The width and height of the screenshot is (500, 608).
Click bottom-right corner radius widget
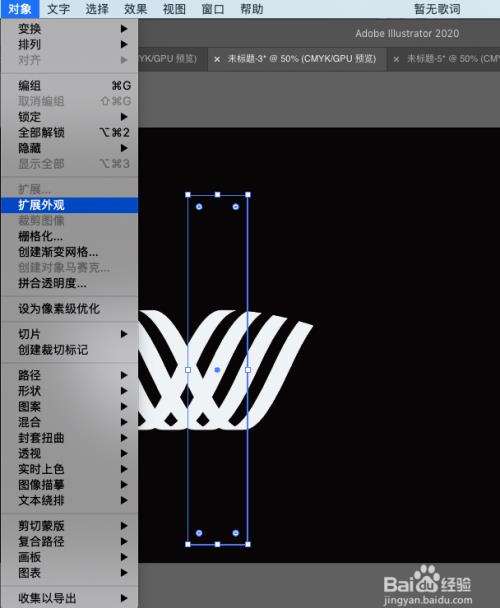(x=235, y=533)
